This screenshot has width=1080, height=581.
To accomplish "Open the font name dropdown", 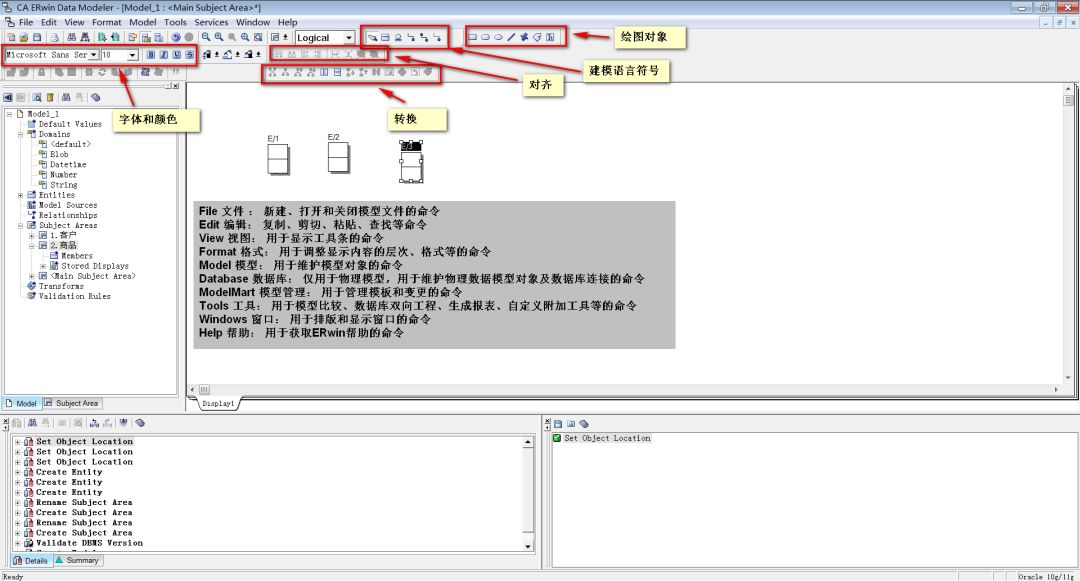I will click(93, 54).
